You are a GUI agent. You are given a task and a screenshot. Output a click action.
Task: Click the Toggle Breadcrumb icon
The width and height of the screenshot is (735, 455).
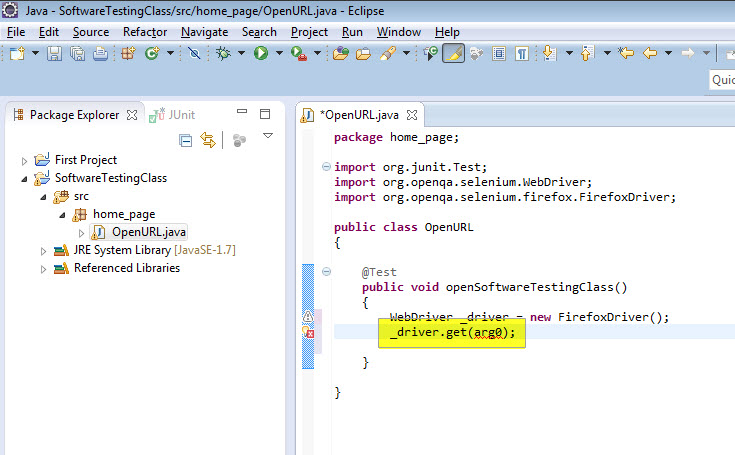(430, 53)
